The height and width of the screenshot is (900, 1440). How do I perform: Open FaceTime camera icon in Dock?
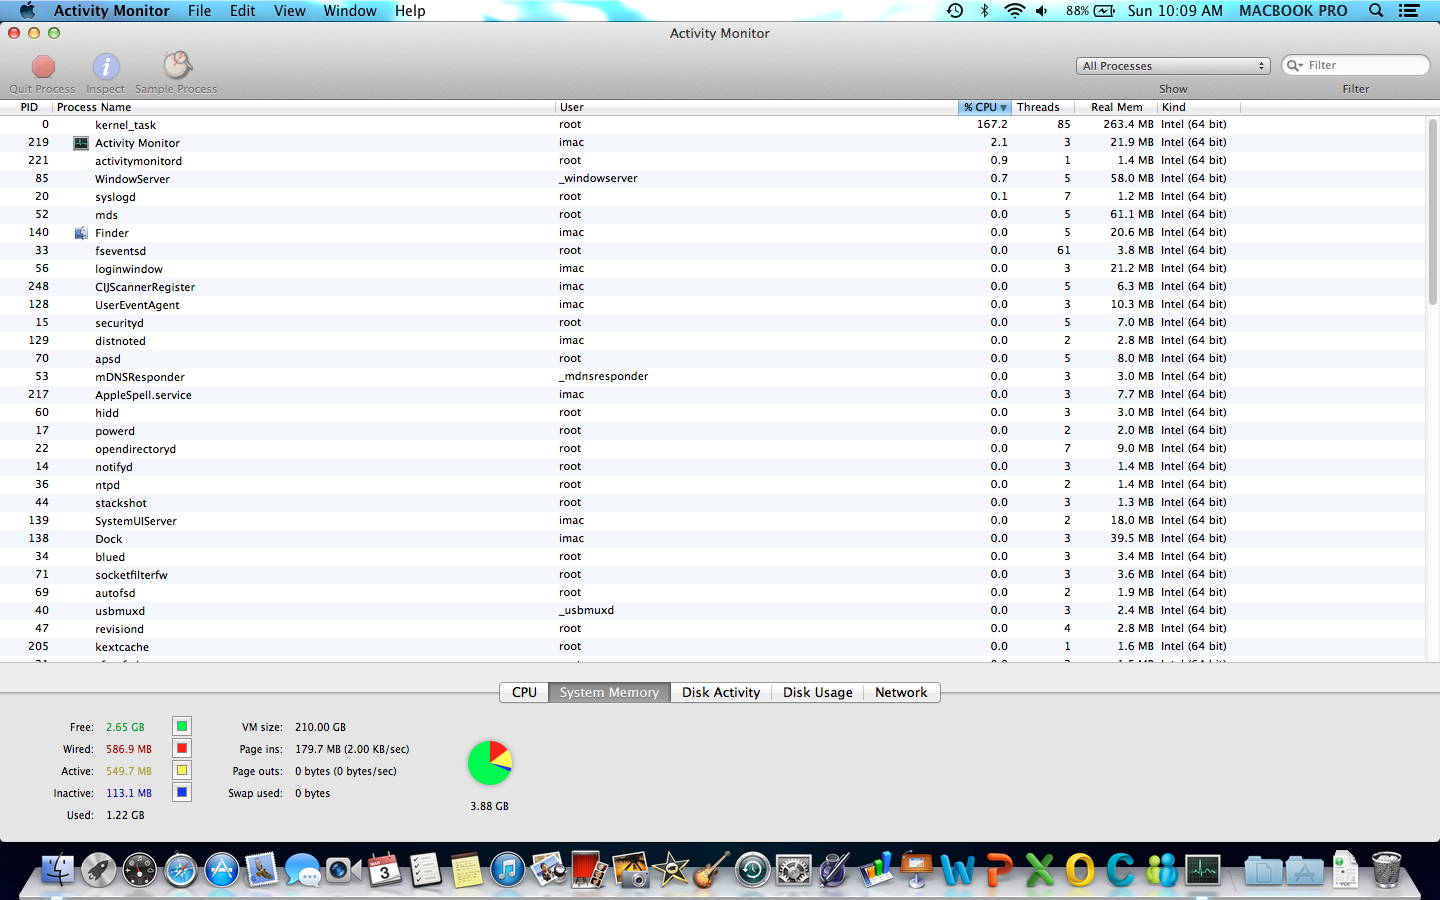[343, 870]
